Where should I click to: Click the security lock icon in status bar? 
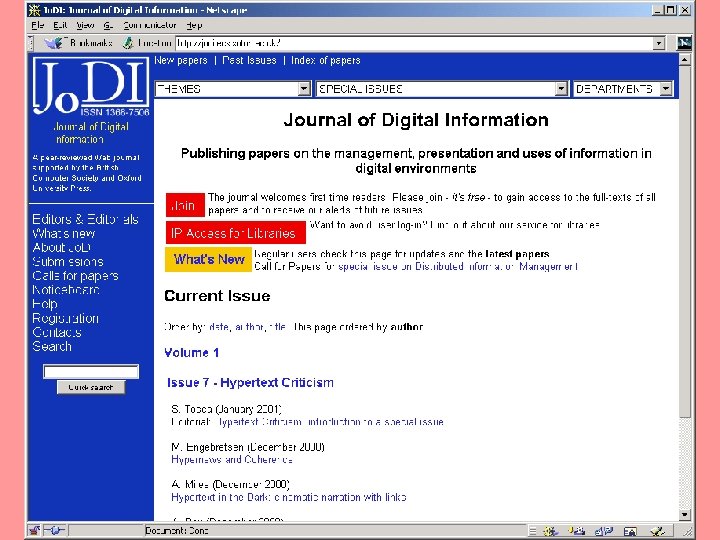point(34,531)
